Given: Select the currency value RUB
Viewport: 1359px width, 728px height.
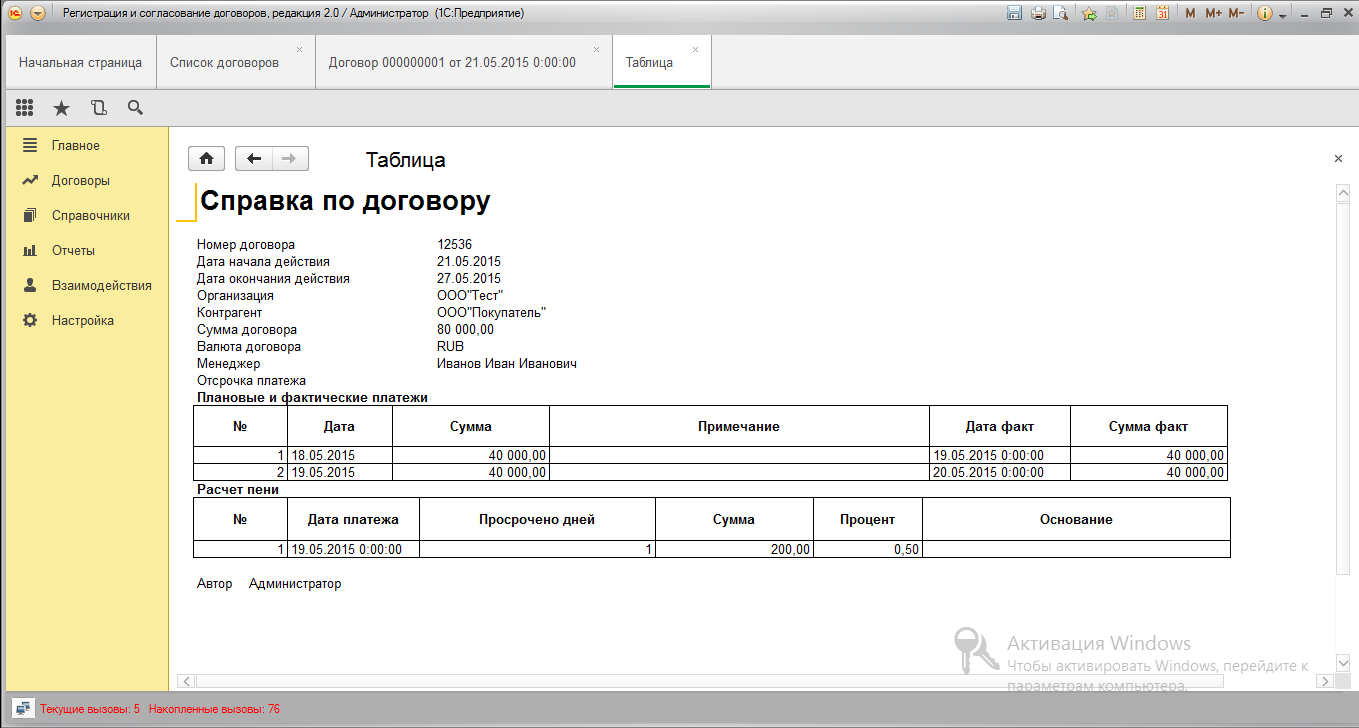Looking at the screenshot, I should pyautogui.click(x=451, y=347).
